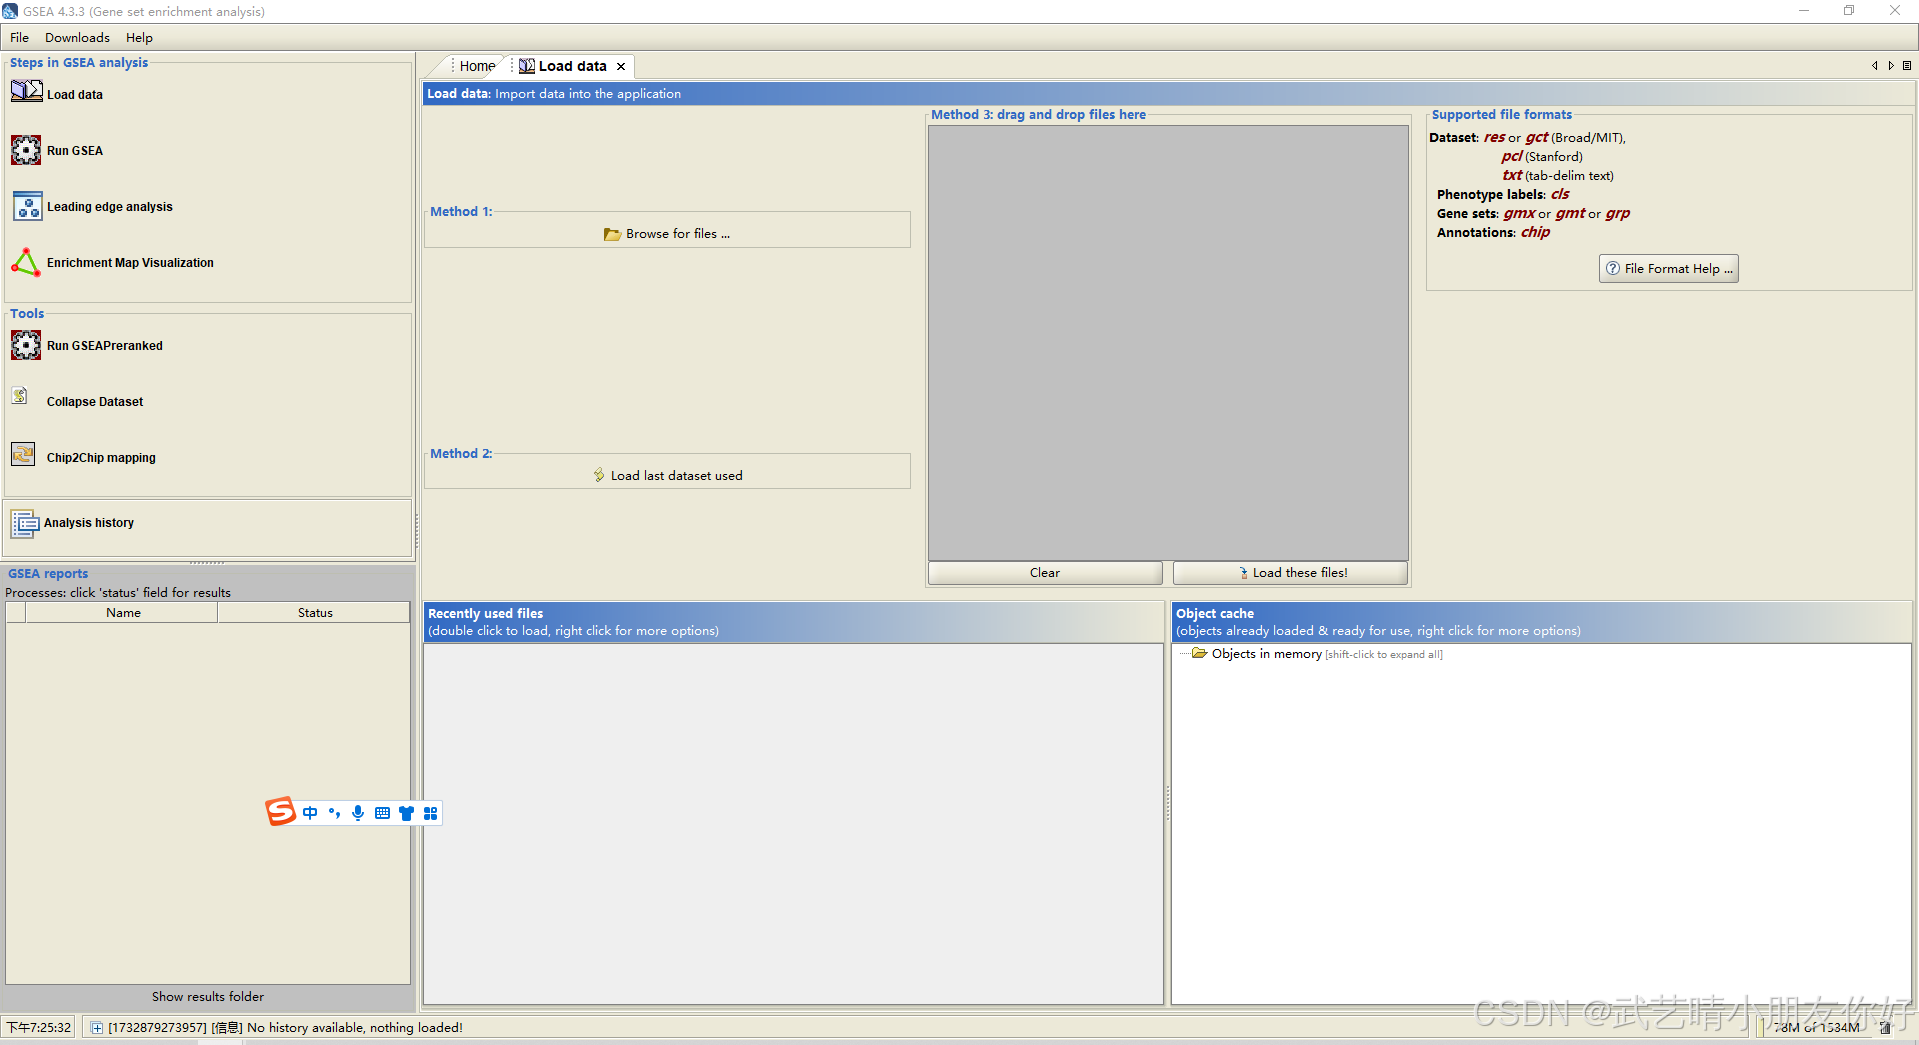Click Run GSEAPreranked label
Screen dimensions: 1919x1045
pyautogui.click(x=105, y=346)
